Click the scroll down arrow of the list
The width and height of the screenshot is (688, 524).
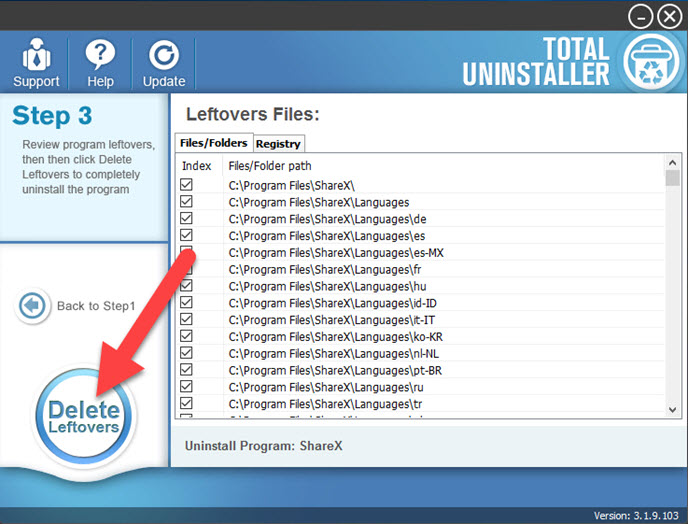(672, 409)
